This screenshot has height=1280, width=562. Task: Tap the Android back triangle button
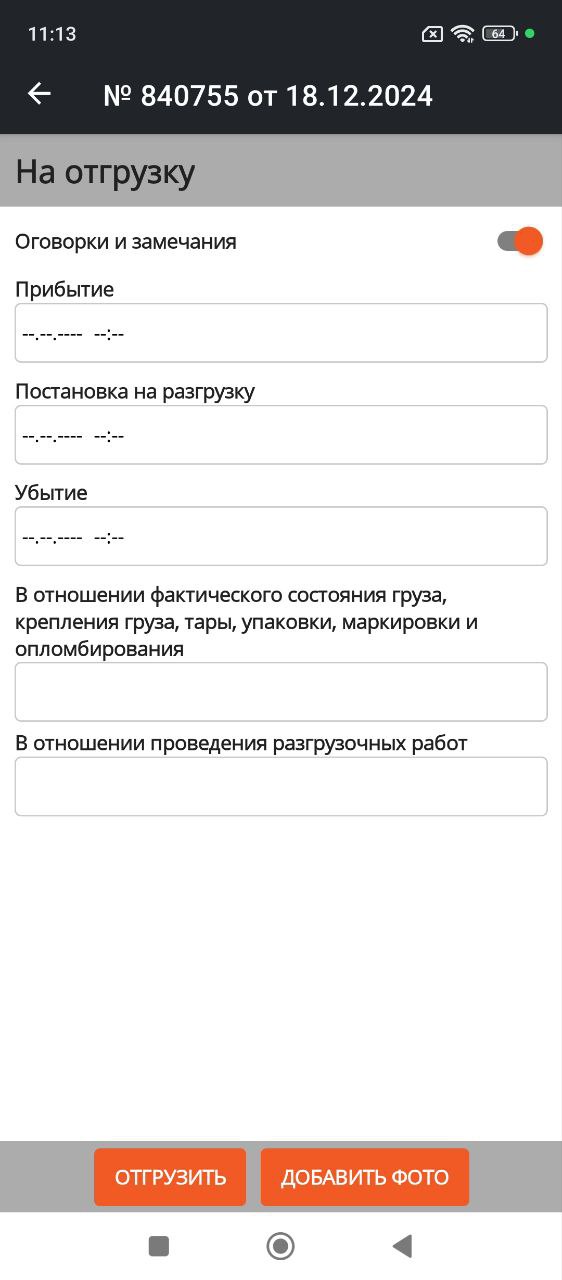coord(402,1245)
